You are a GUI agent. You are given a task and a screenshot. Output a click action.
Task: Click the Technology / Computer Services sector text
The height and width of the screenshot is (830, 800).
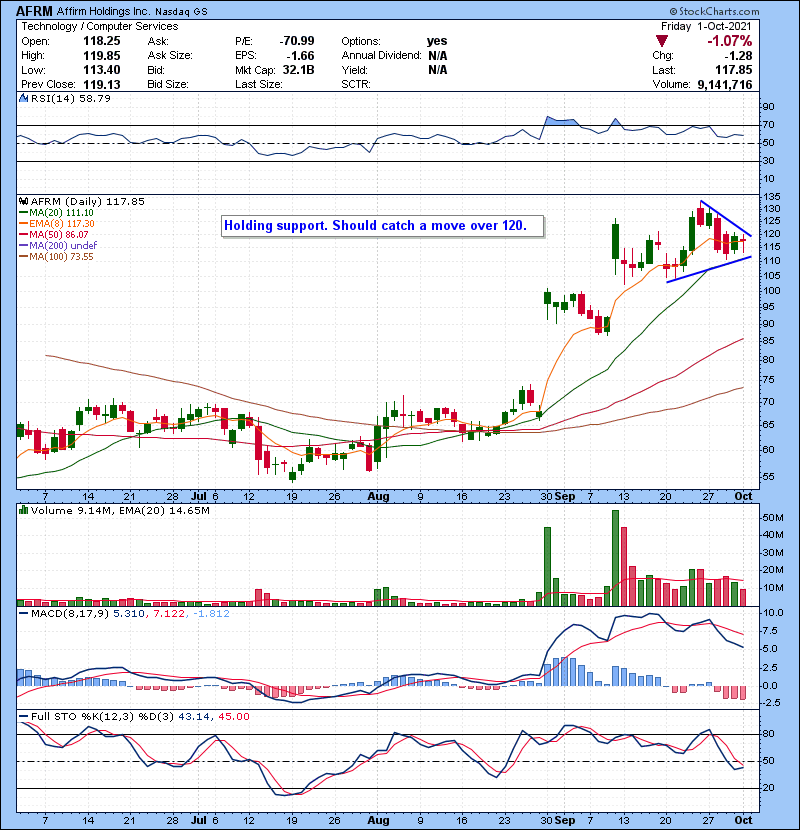coord(100,26)
